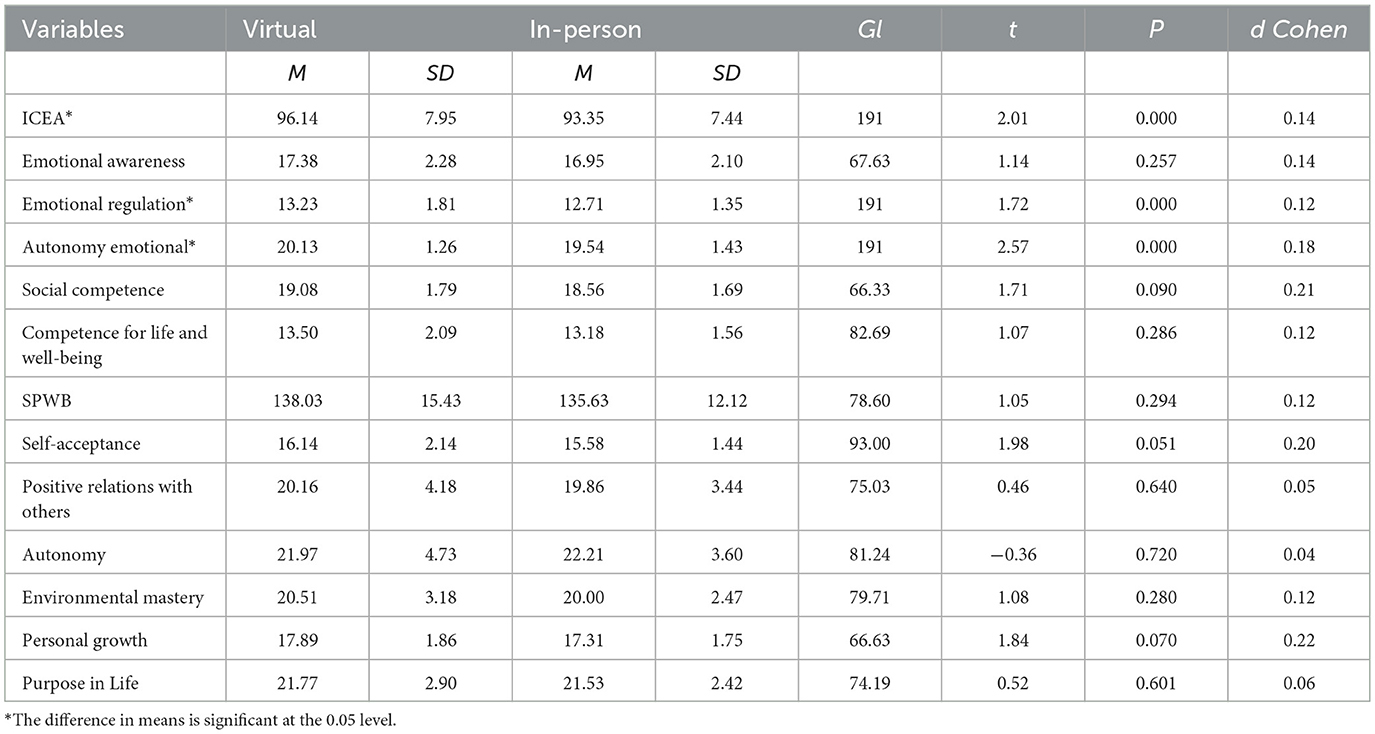Screen dimensions: 1375x734
Task: Select the d Cohen column header
Action: pyautogui.click(x=1300, y=29)
